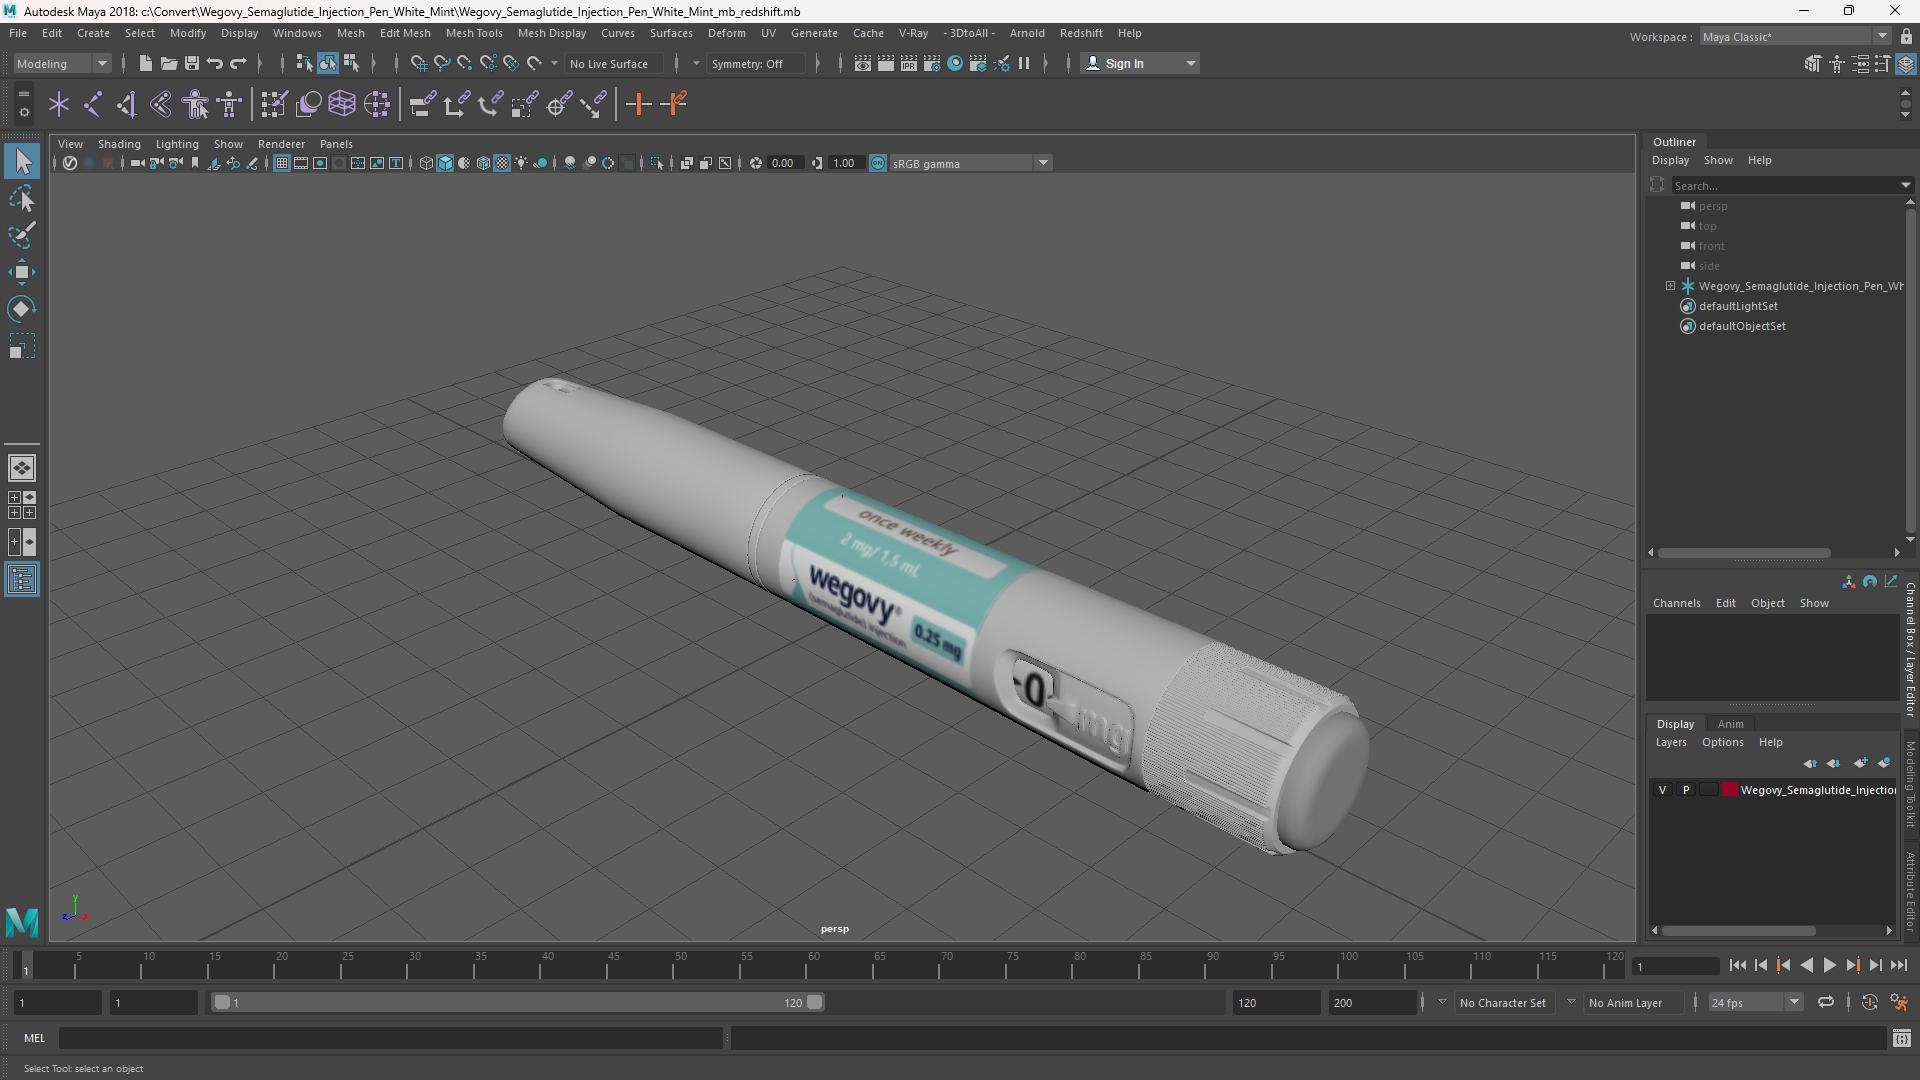The image size is (1920, 1080).
Task: Open the Edit Mesh menu
Action: click(x=405, y=33)
